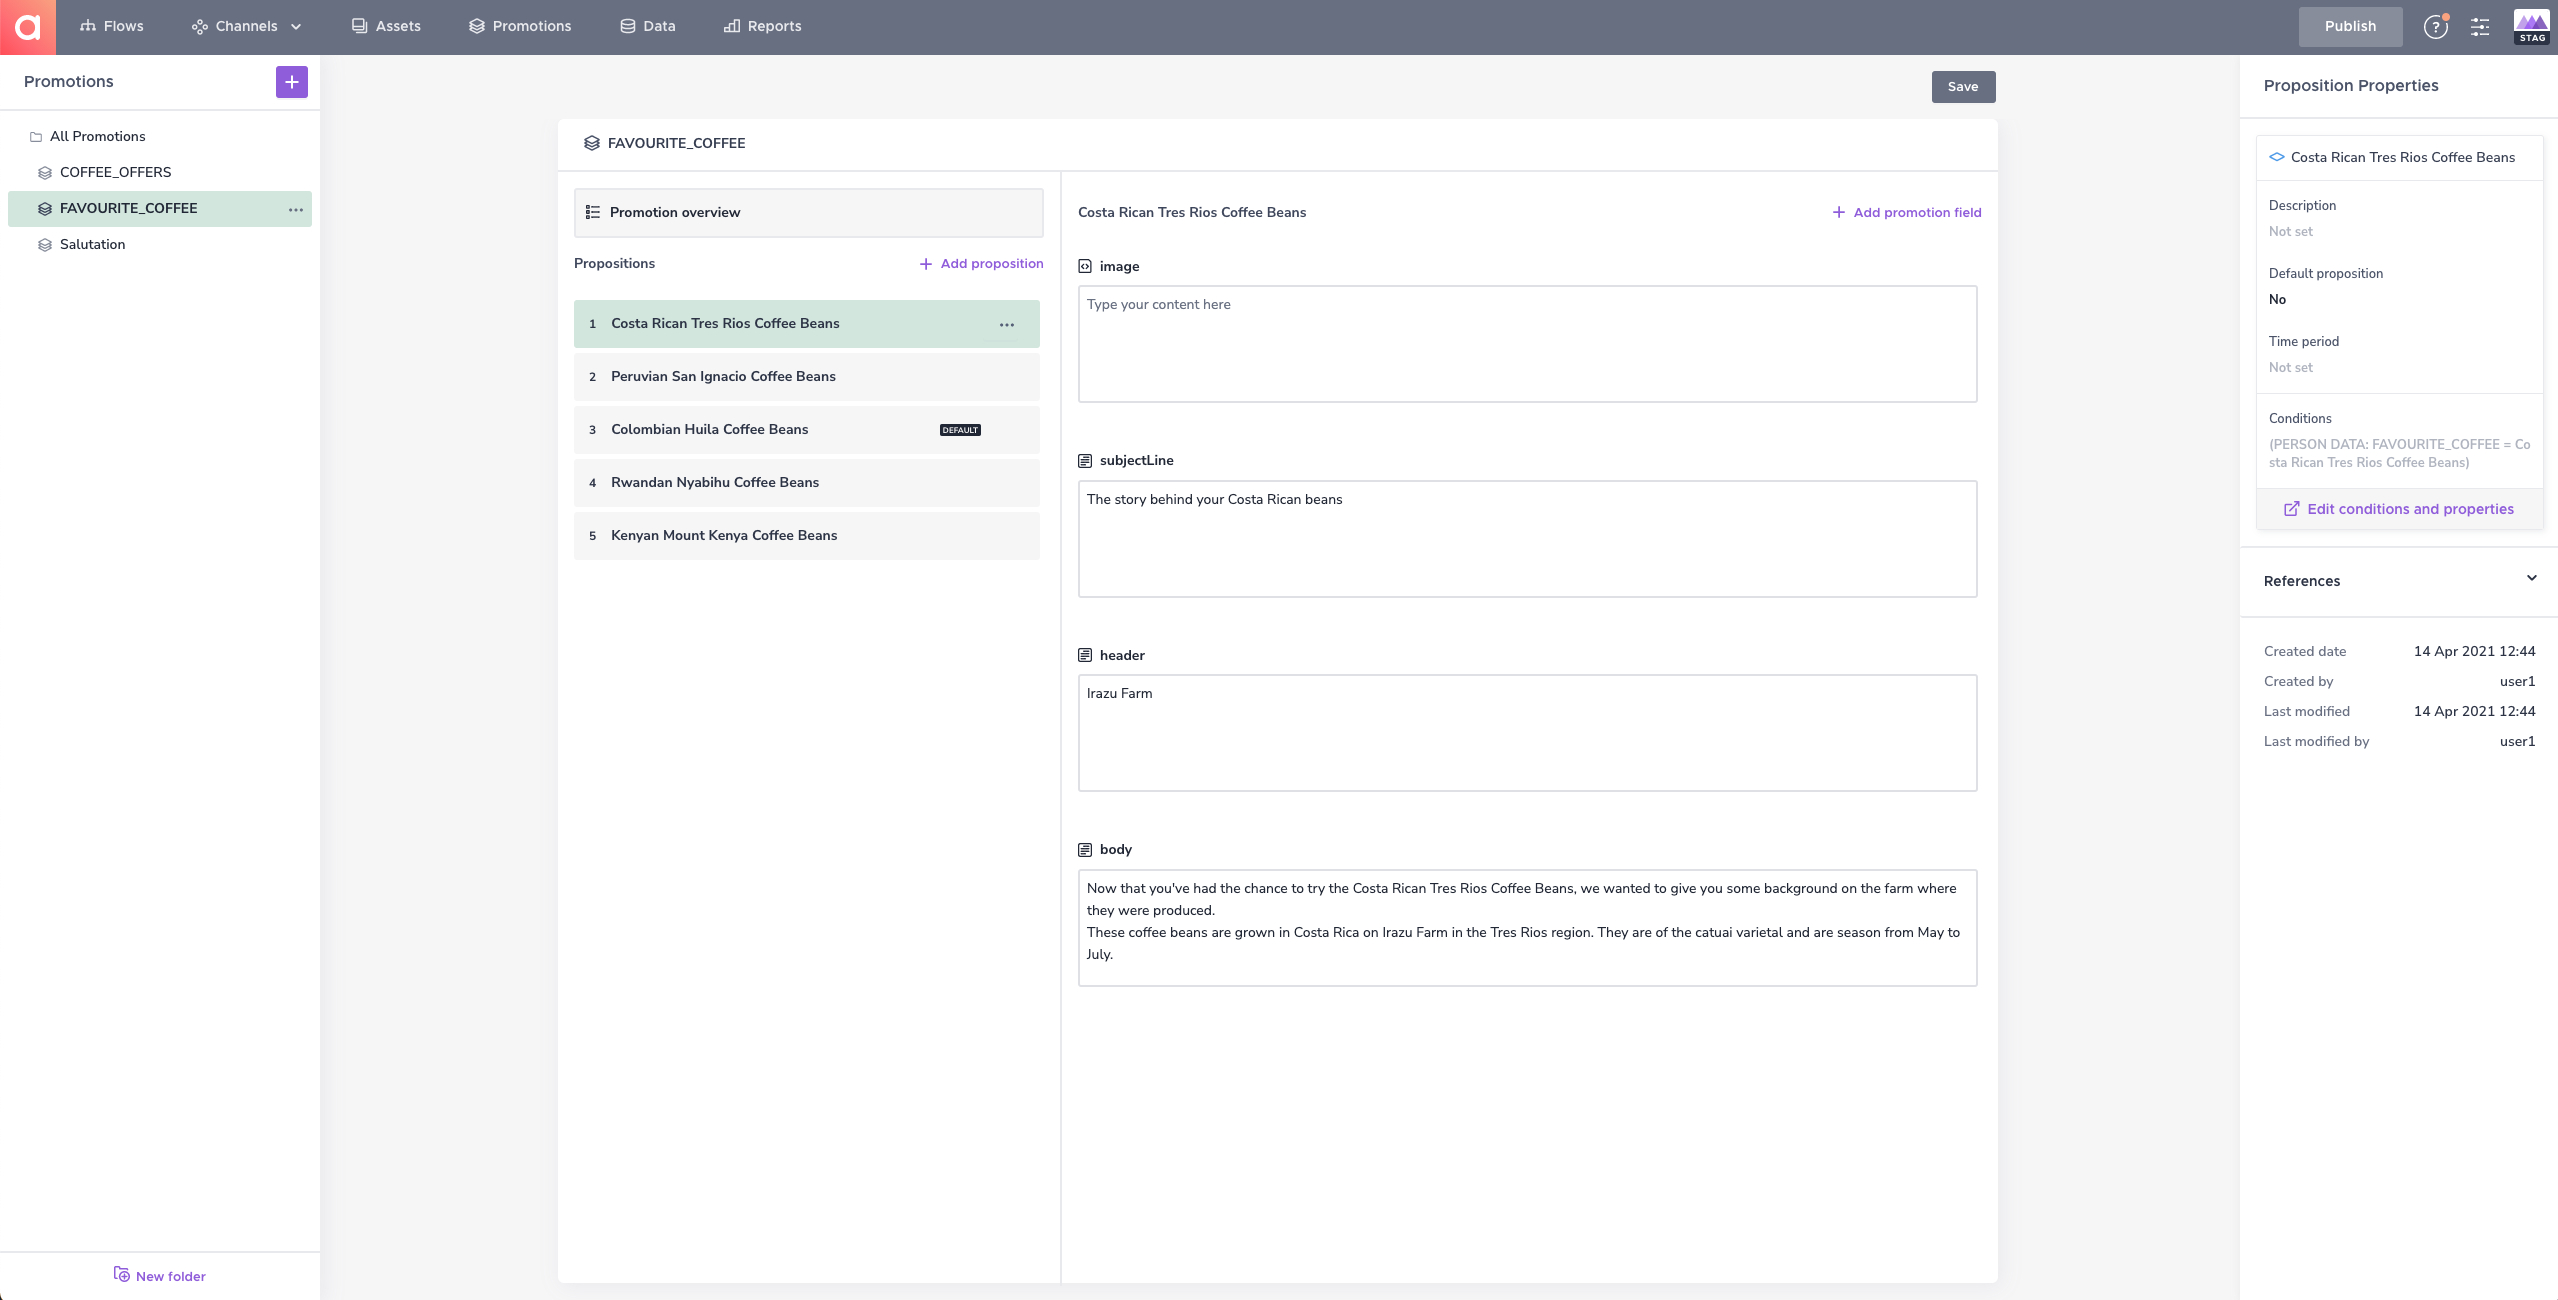Click the Save button
Screen dimensions: 2558x1300
click(1963, 87)
